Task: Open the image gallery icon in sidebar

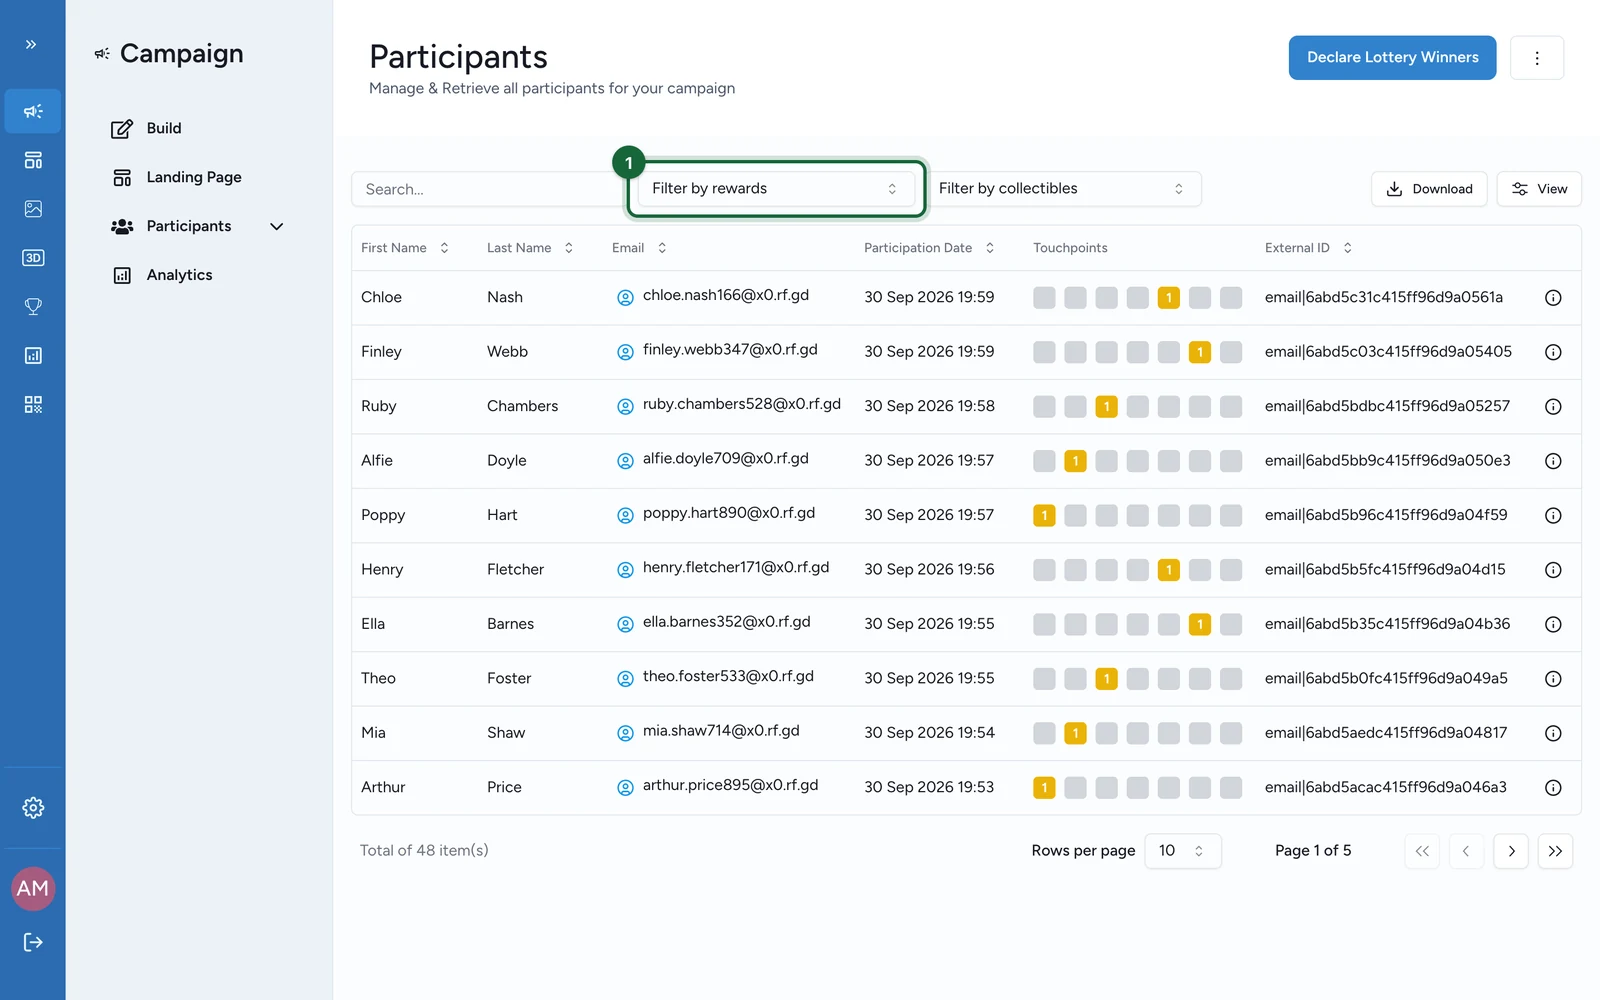Action: click(x=33, y=209)
